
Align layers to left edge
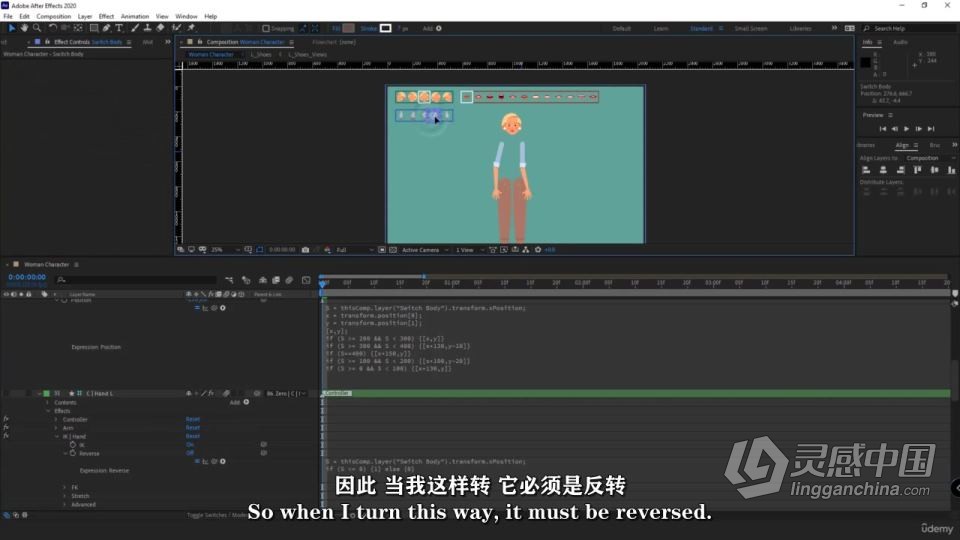point(866,170)
